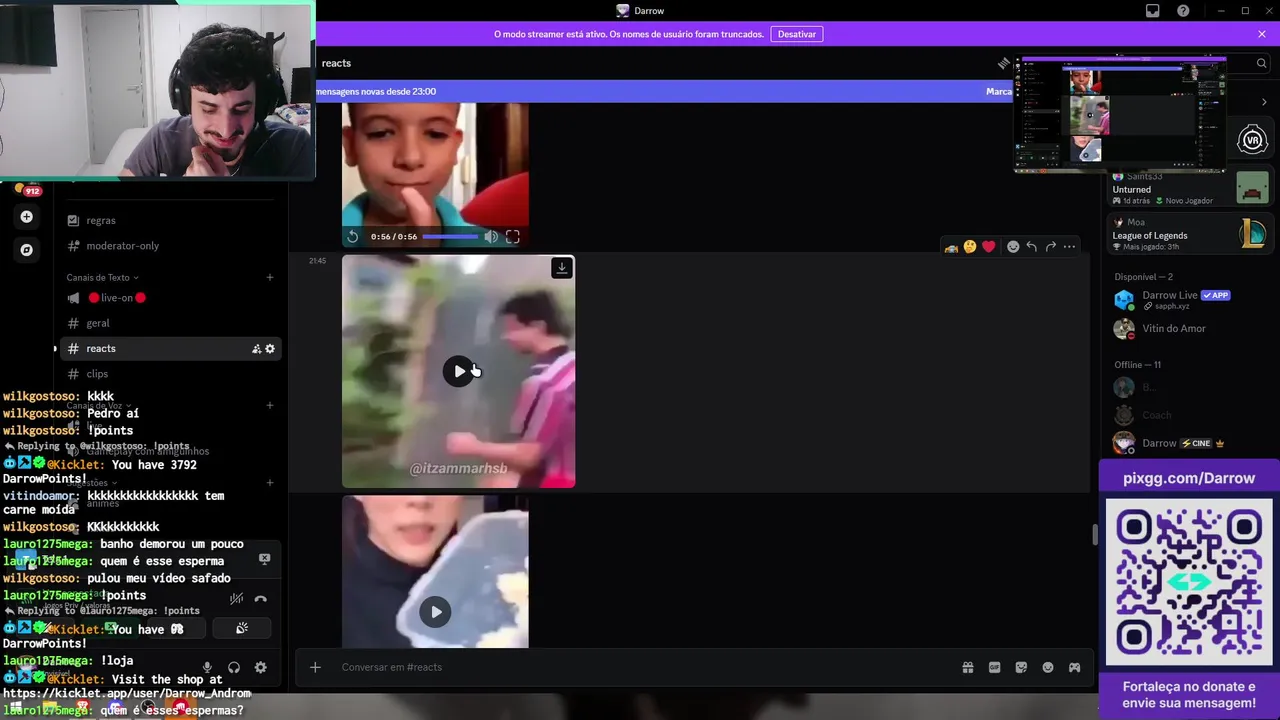Click the message attachment plus button
1280x720 pixels.
[315, 667]
